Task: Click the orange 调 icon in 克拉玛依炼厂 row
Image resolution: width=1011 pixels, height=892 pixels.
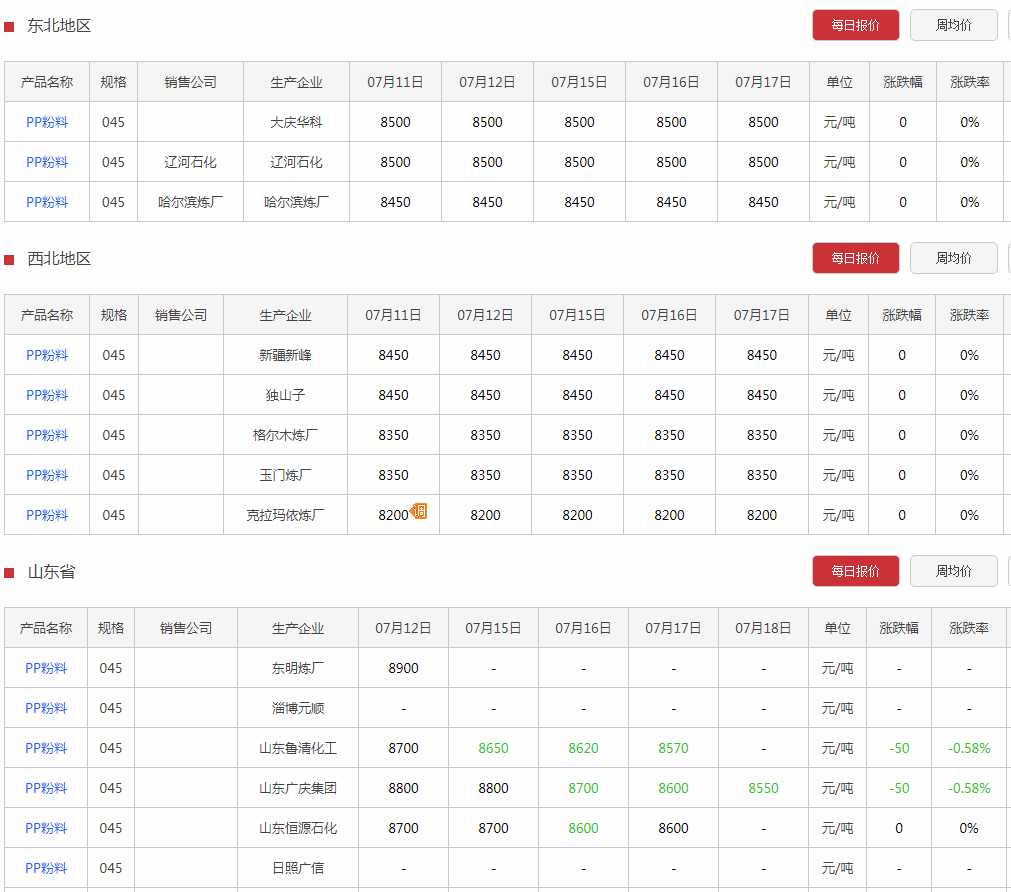Action: (x=418, y=511)
